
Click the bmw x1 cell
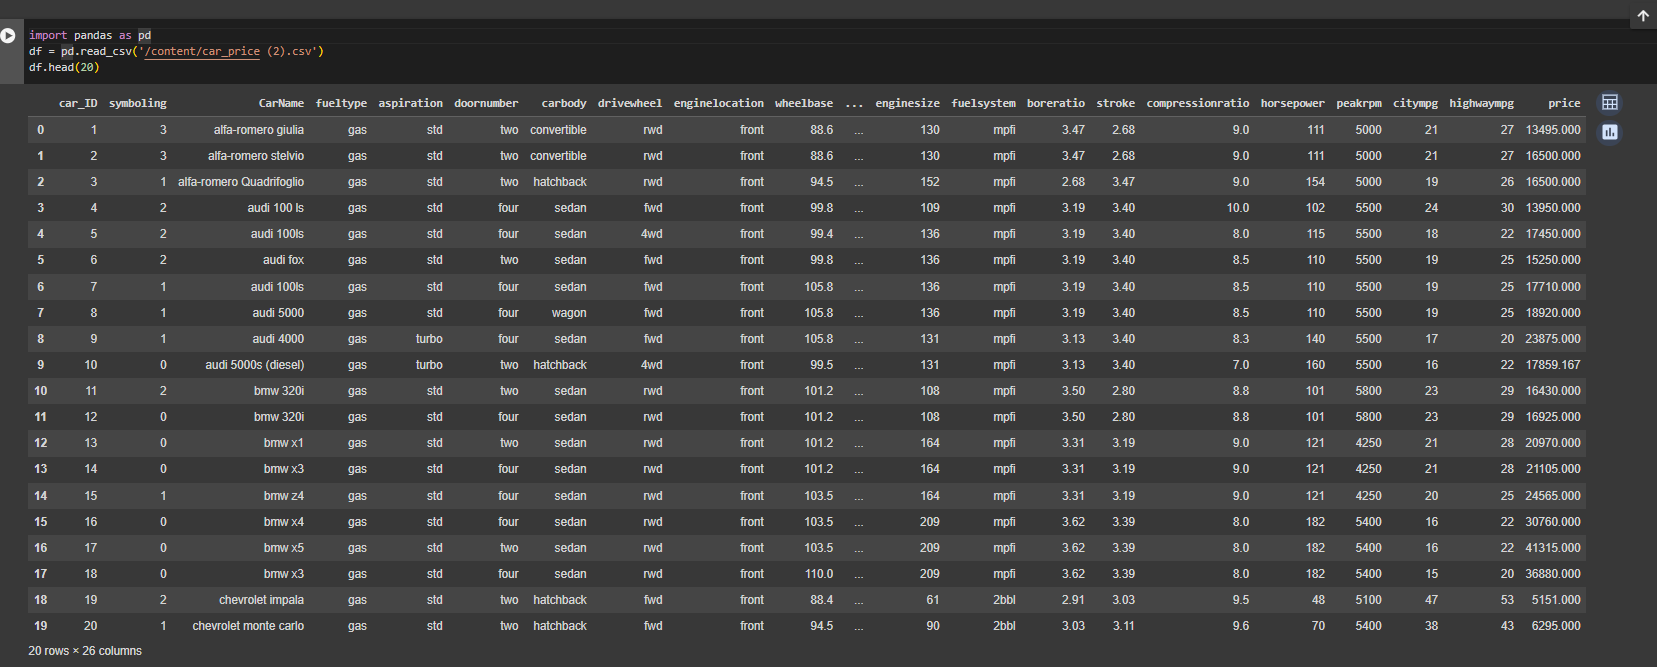pyautogui.click(x=284, y=443)
